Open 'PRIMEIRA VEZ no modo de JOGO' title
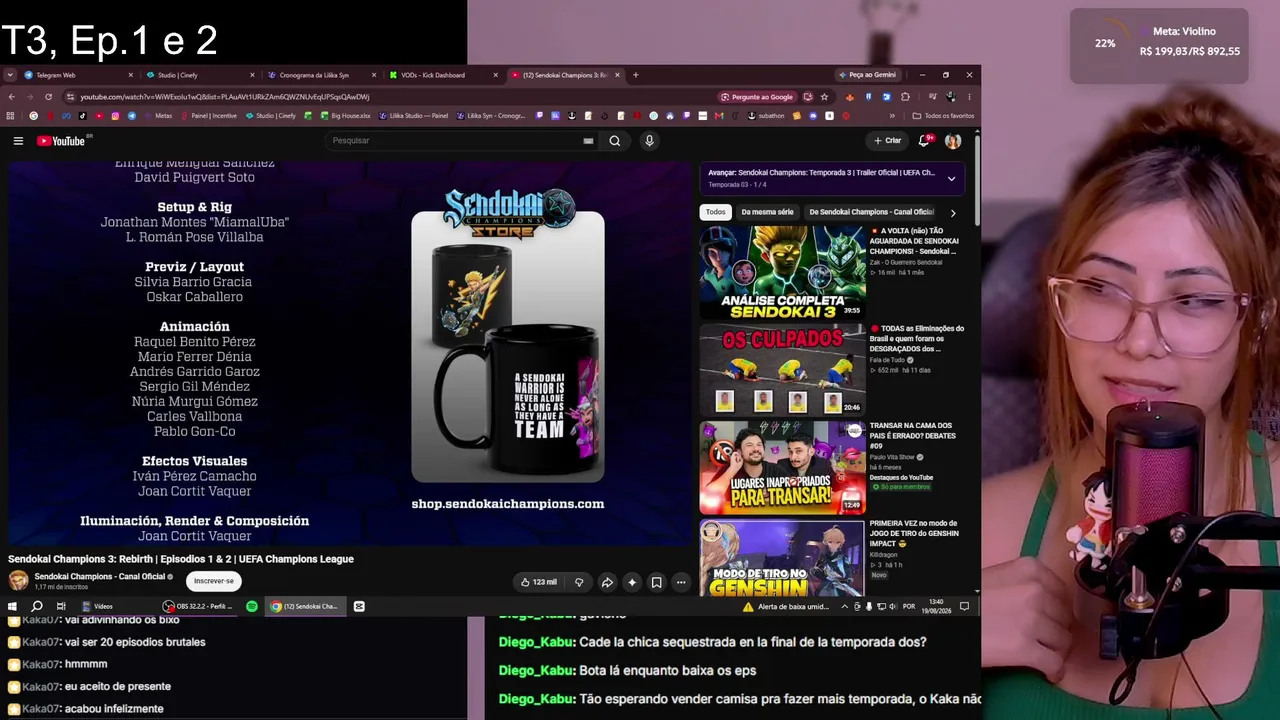The image size is (1280, 720). point(914,533)
